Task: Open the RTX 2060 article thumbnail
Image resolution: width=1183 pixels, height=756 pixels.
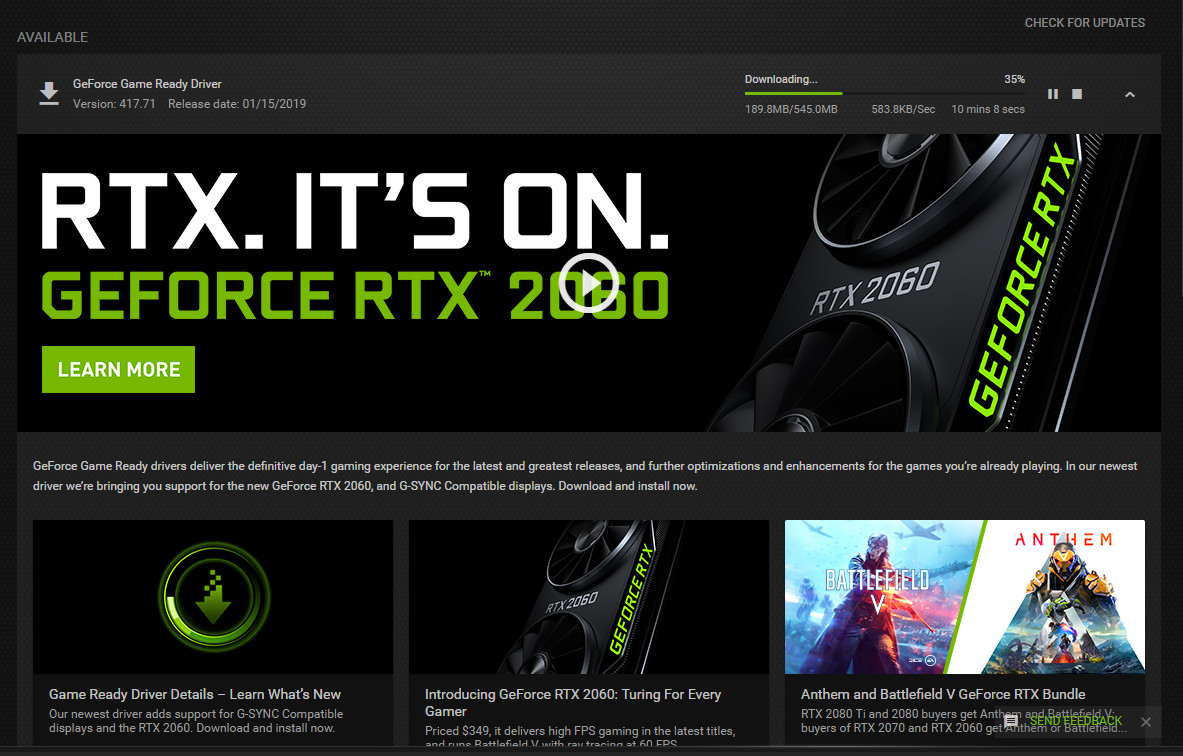Action: tap(588, 597)
